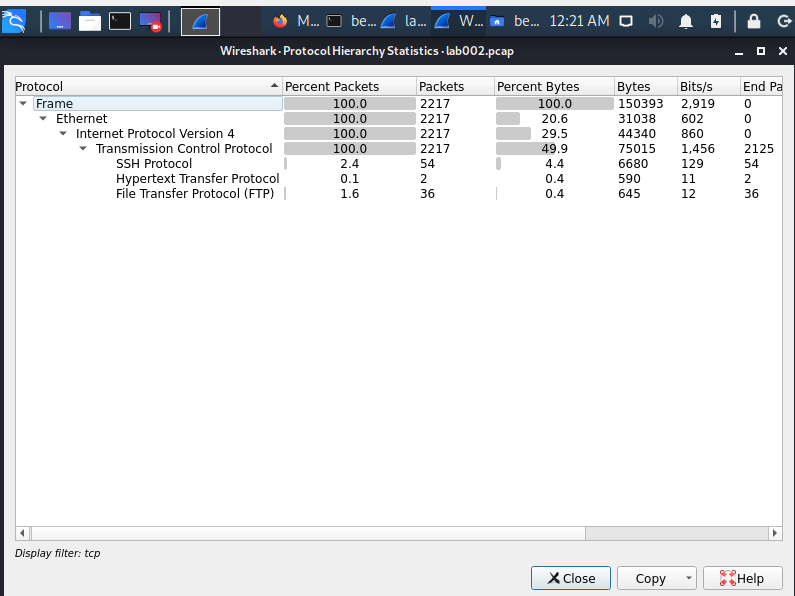Click the TCP end packets value 2125
Viewport: 795px width, 596px height.
[758, 148]
